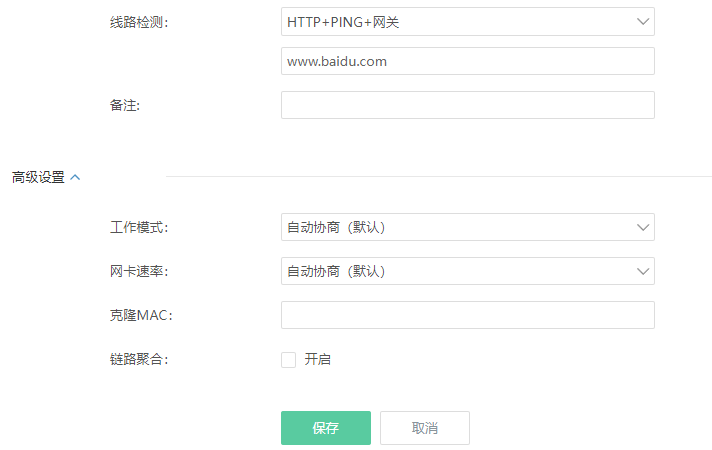Click the 保存 button
Viewport: 712px width, 450px height.
tap(326, 428)
